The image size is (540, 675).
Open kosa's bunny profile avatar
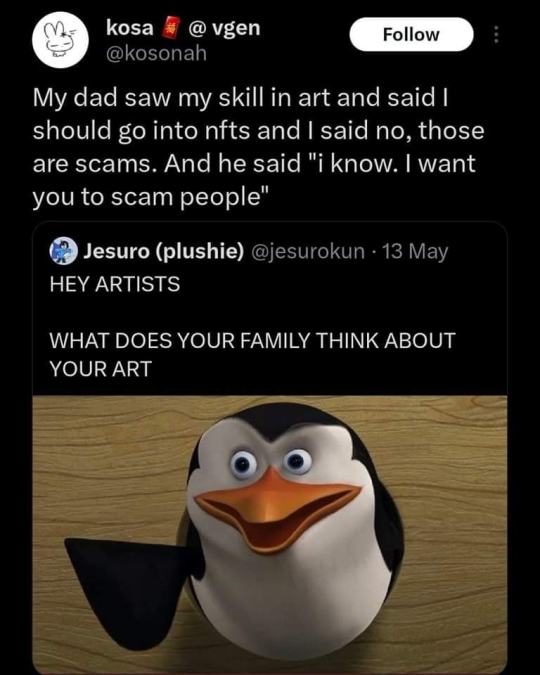(x=60, y=40)
